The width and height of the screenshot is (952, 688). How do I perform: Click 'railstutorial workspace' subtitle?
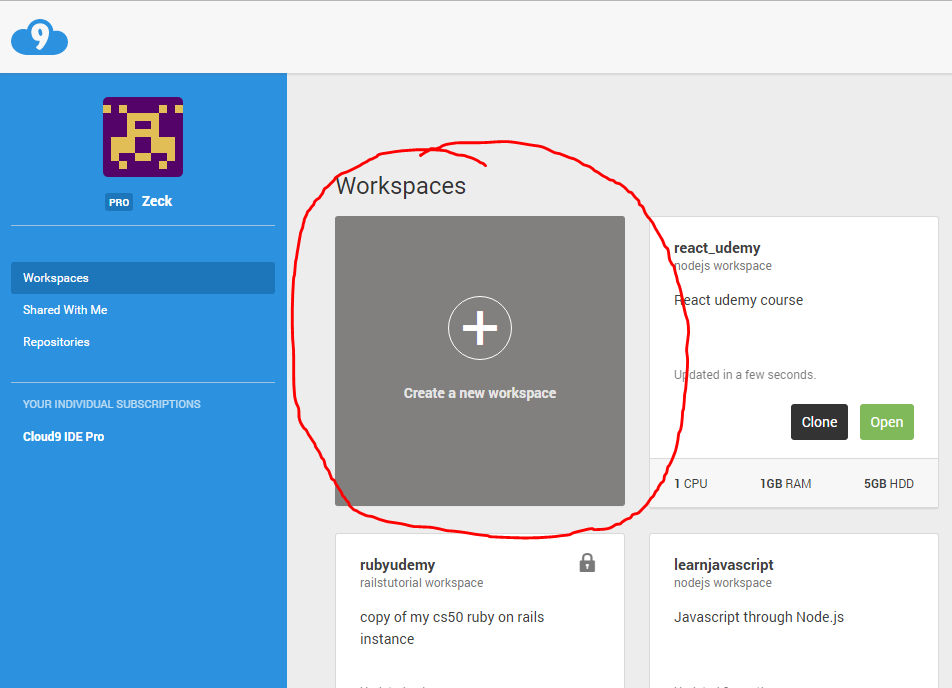pos(421,583)
